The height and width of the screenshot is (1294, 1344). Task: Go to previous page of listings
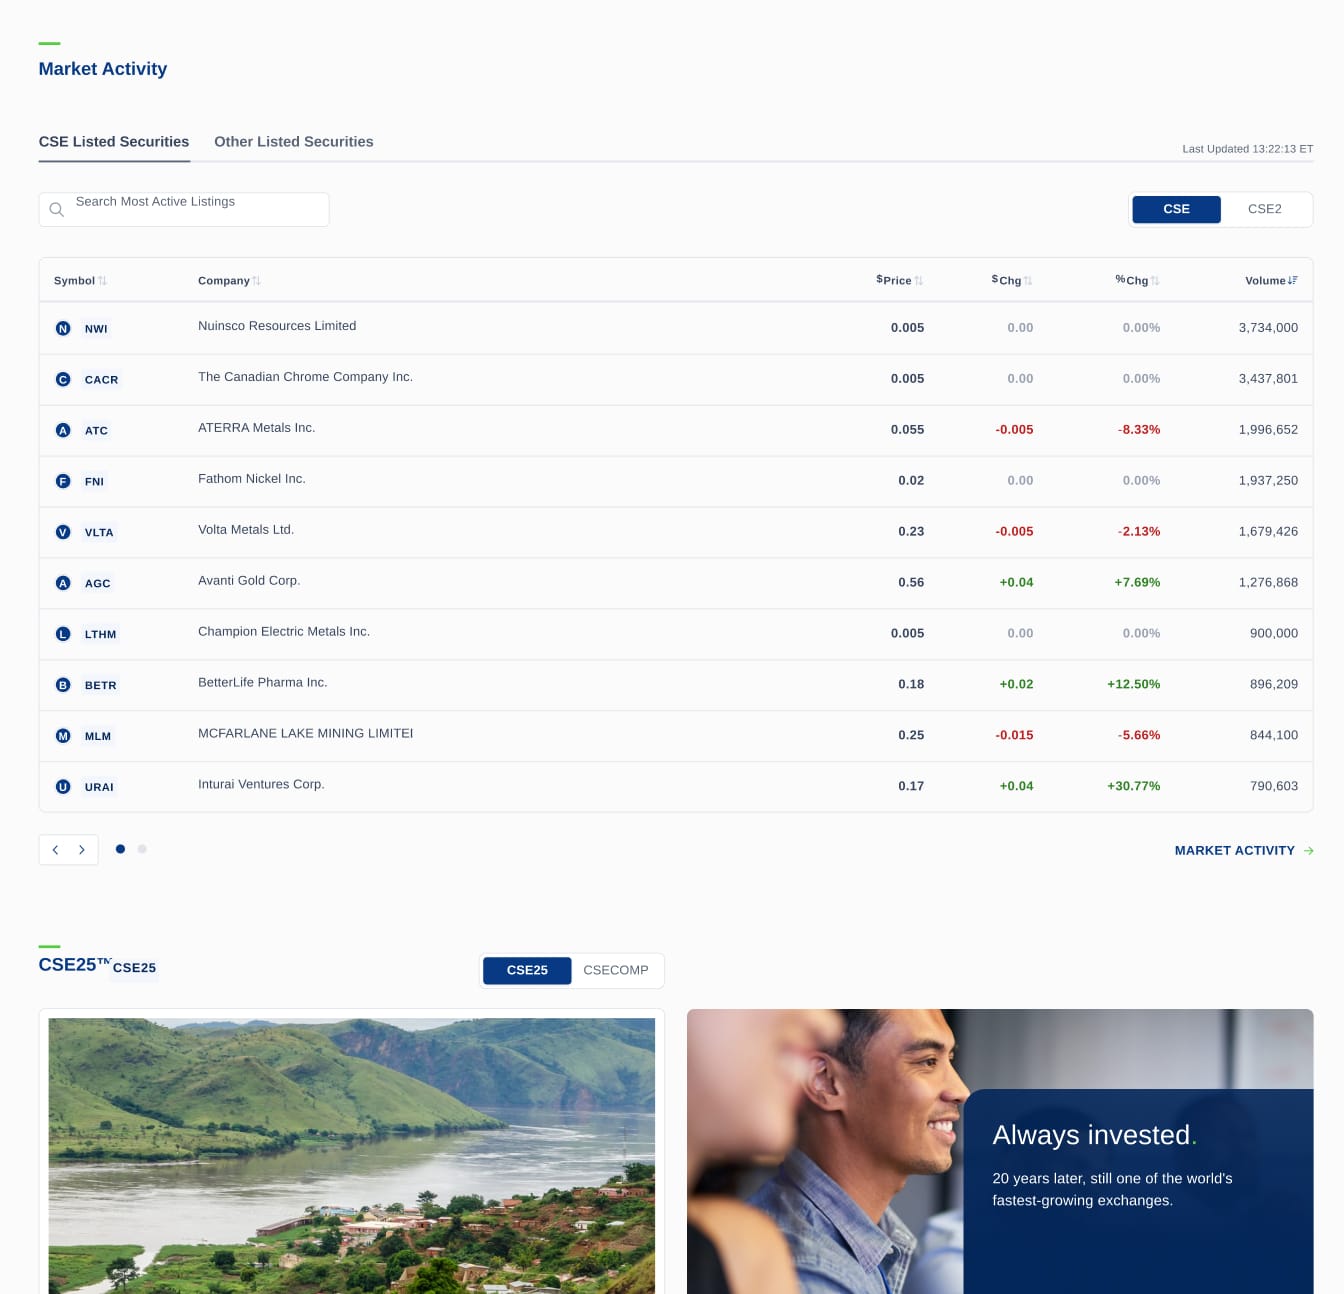point(55,850)
